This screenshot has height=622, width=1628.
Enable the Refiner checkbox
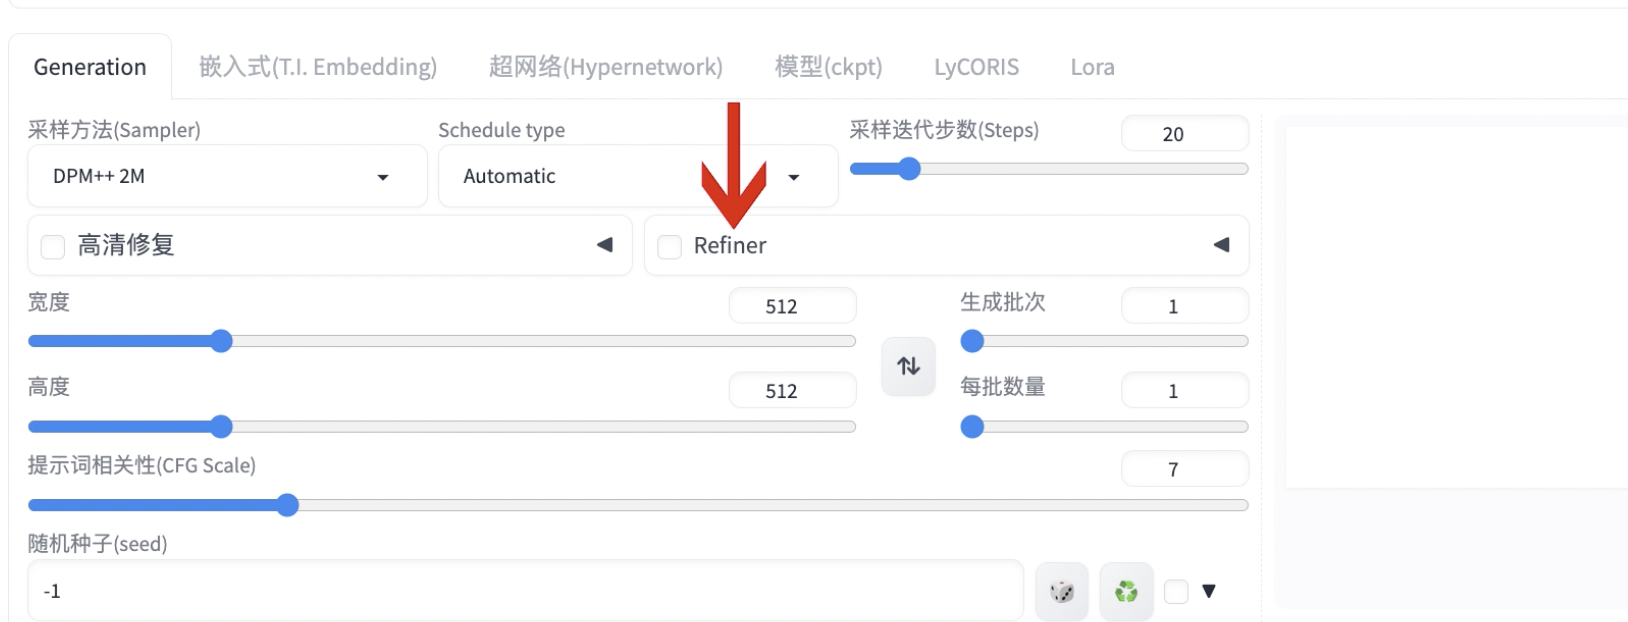click(x=670, y=246)
